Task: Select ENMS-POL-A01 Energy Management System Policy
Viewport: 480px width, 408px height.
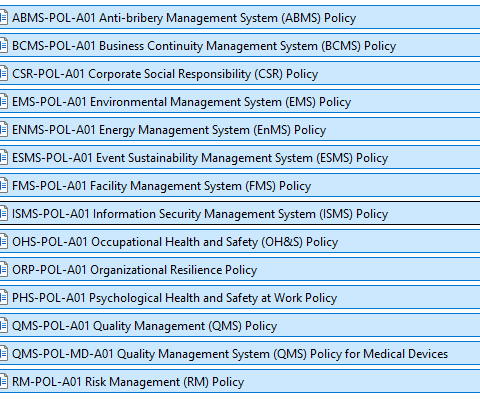Action: [x=240, y=129]
